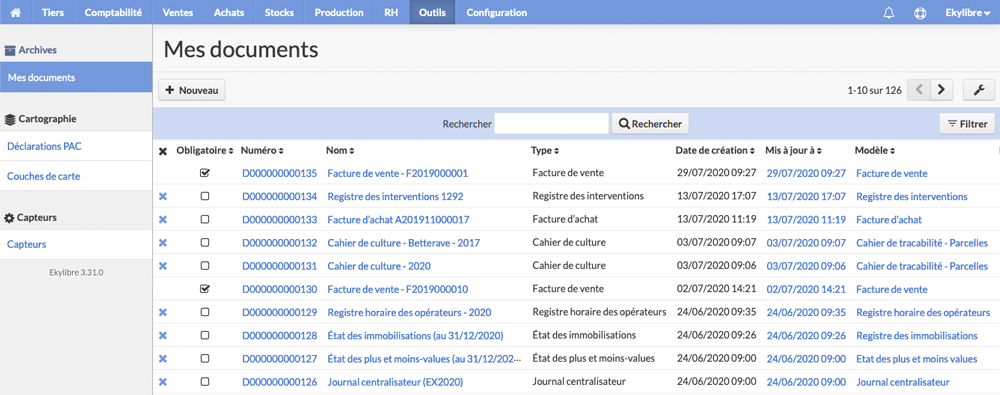Click the Rechercher search button
This screenshot has height=395, width=1000.
click(651, 124)
